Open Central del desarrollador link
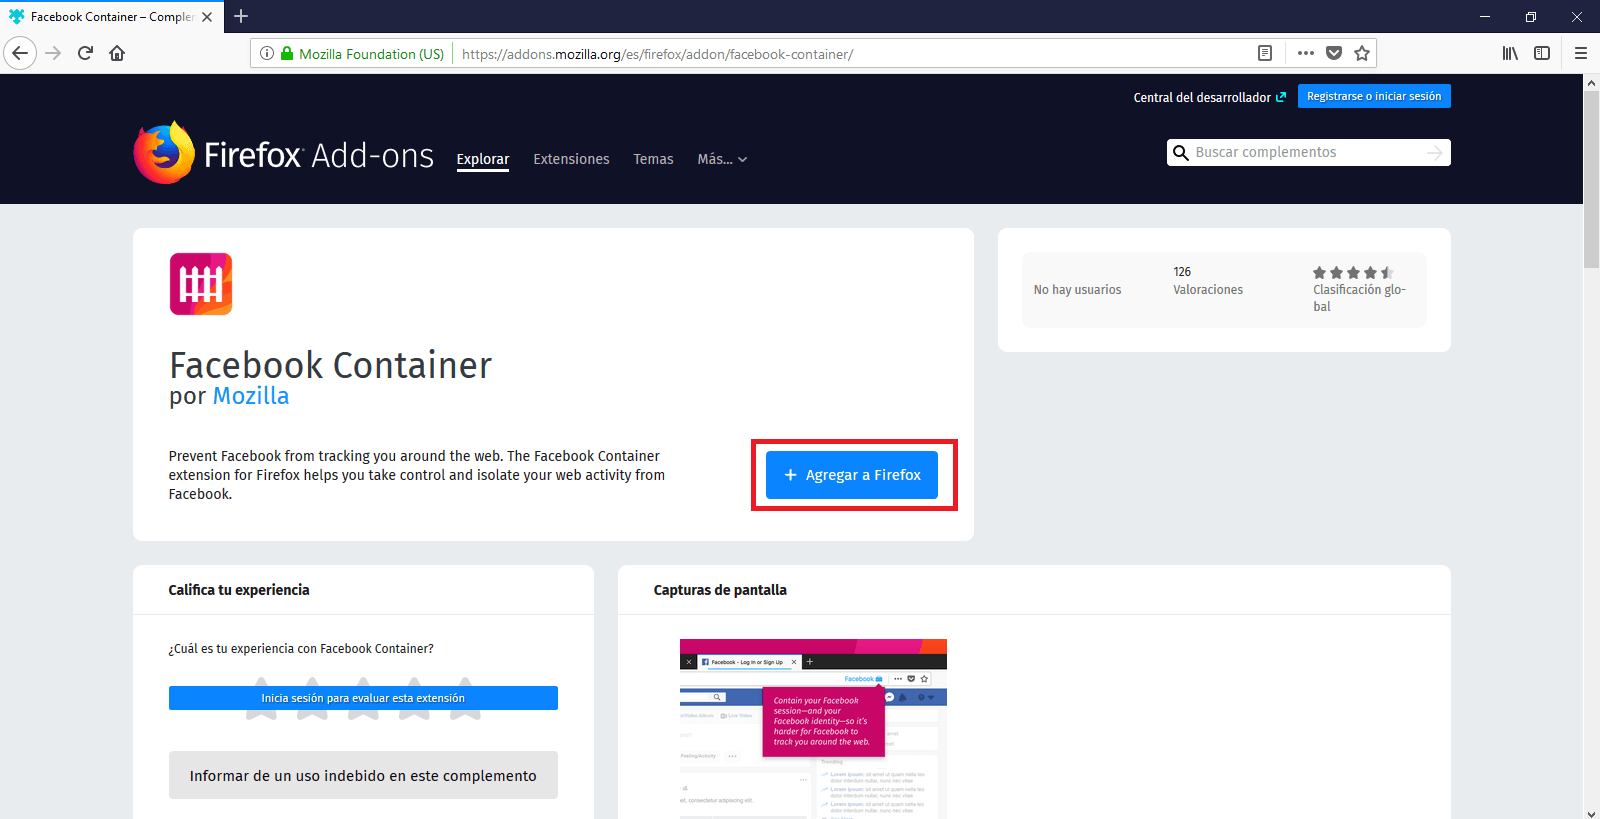This screenshot has width=1600, height=819. point(1210,97)
